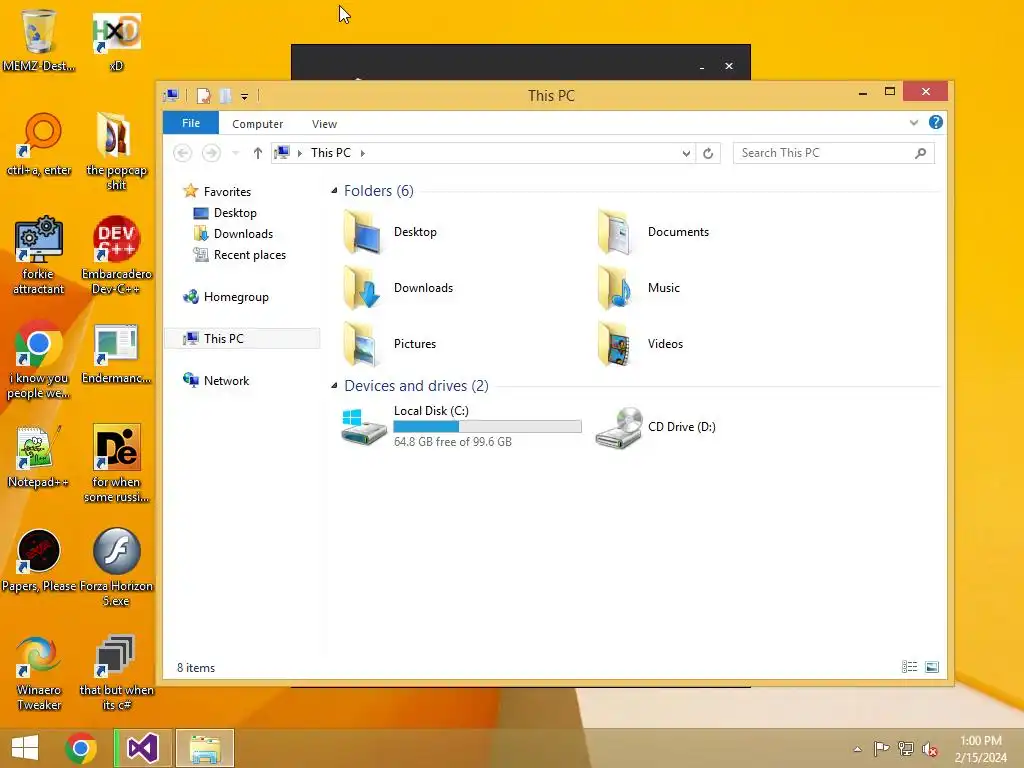This screenshot has width=1024, height=768.
Task: Open the MEMZ-Dest Recycle Bin desktop icon
Action: (x=39, y=40)
